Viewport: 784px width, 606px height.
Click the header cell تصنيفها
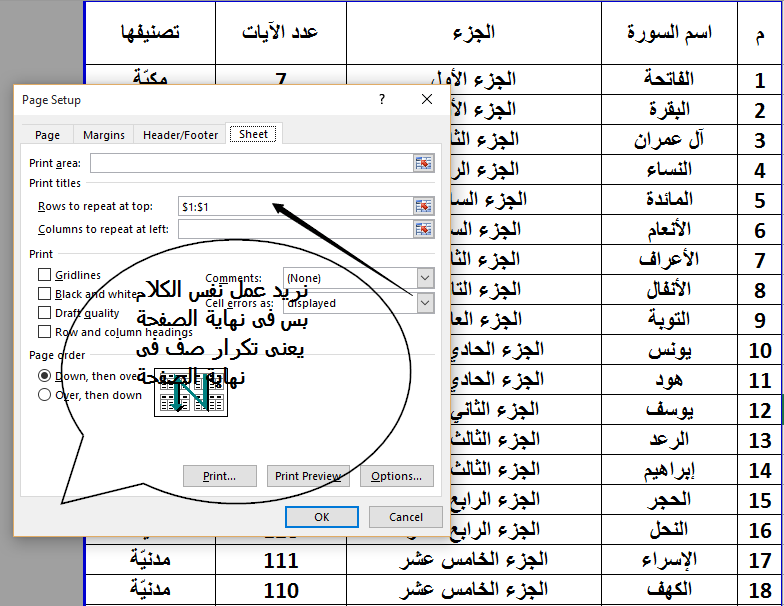[x=150, y=33]
